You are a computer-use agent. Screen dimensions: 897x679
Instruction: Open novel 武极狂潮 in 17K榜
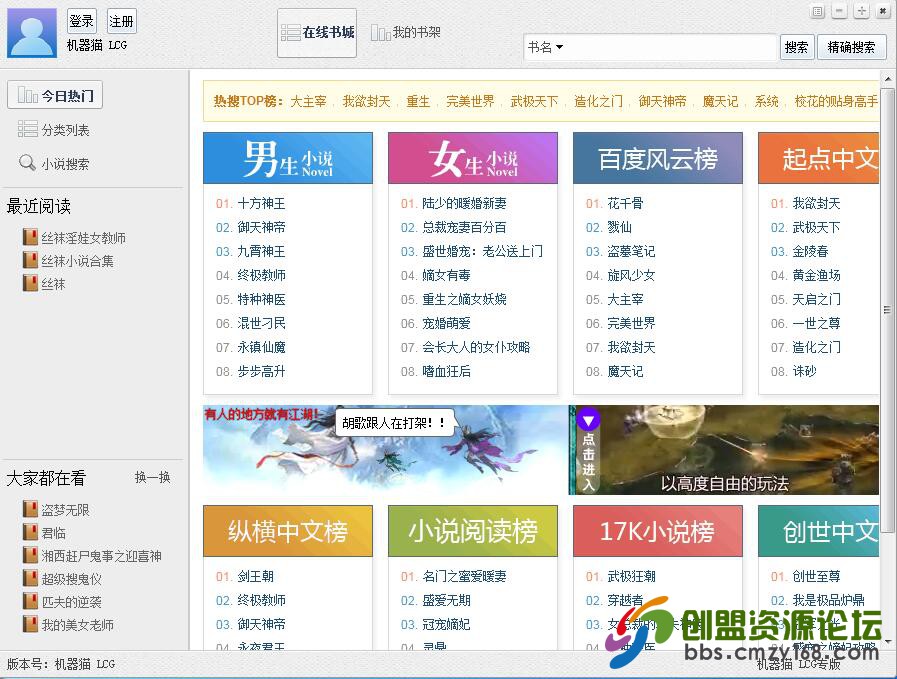tap(631, 576)
